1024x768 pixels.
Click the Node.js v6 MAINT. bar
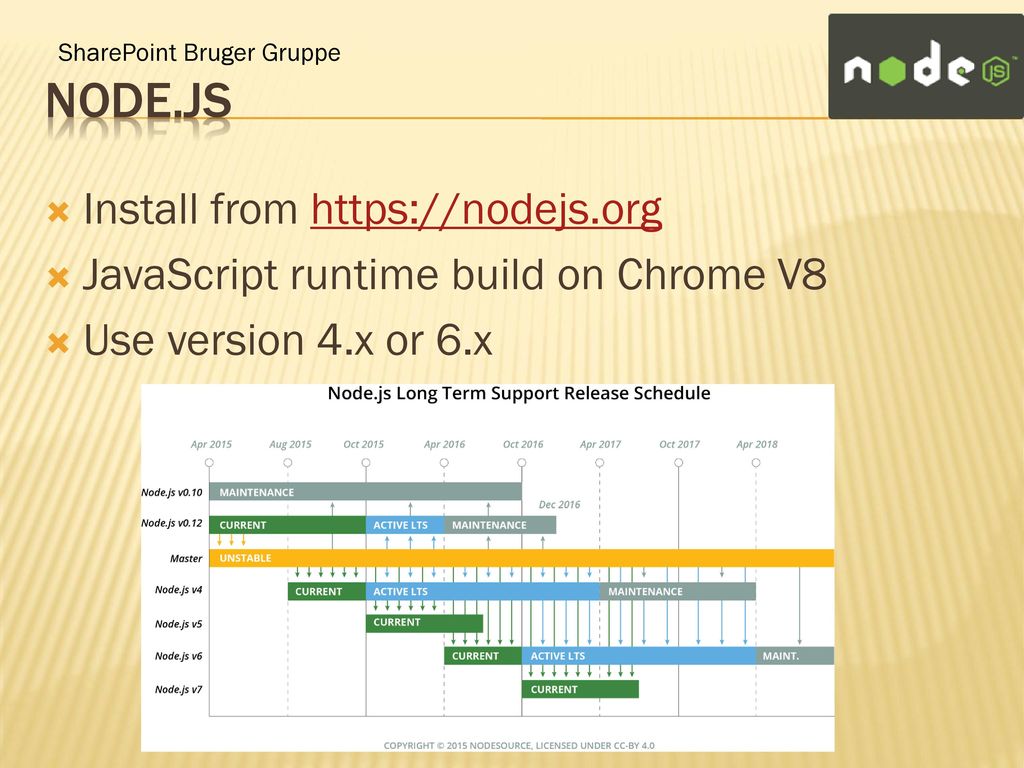pyautogui.click(x=795, y=656)
